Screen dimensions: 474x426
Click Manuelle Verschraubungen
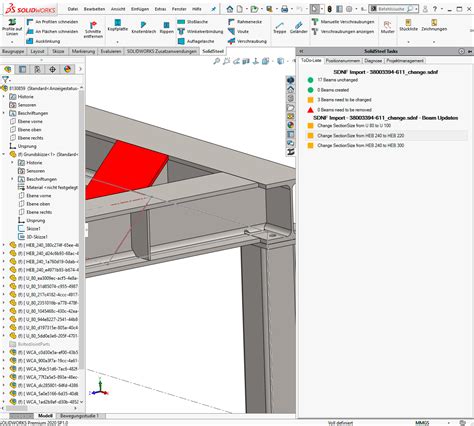pos(343,22)
